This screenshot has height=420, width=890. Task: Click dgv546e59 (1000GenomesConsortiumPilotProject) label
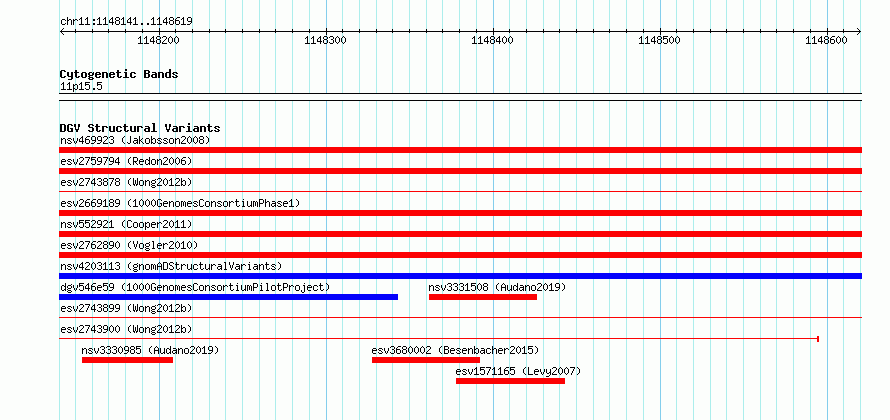click(x=195, y=287)
